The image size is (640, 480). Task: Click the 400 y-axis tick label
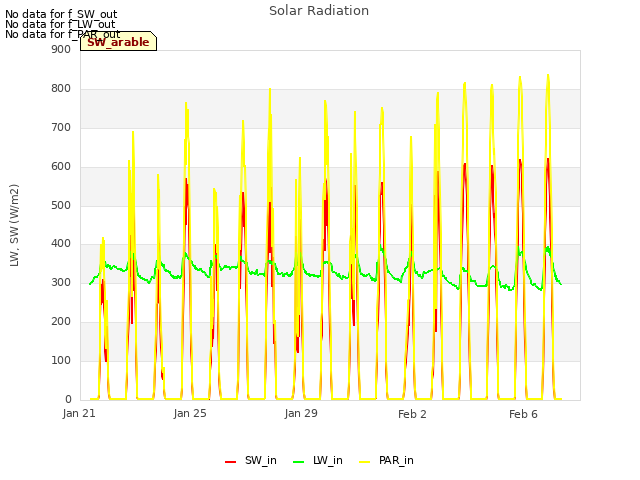coord(61,244)
